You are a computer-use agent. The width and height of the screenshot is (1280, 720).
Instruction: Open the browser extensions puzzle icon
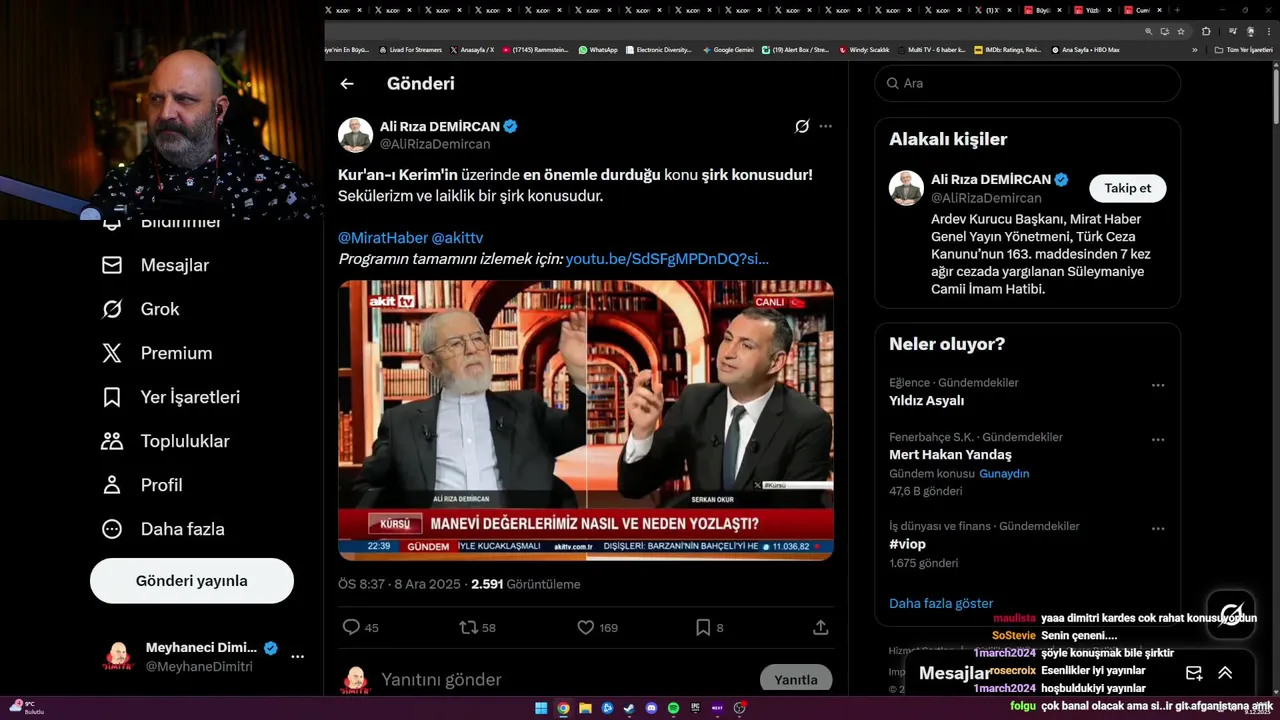click(1207, 31)
